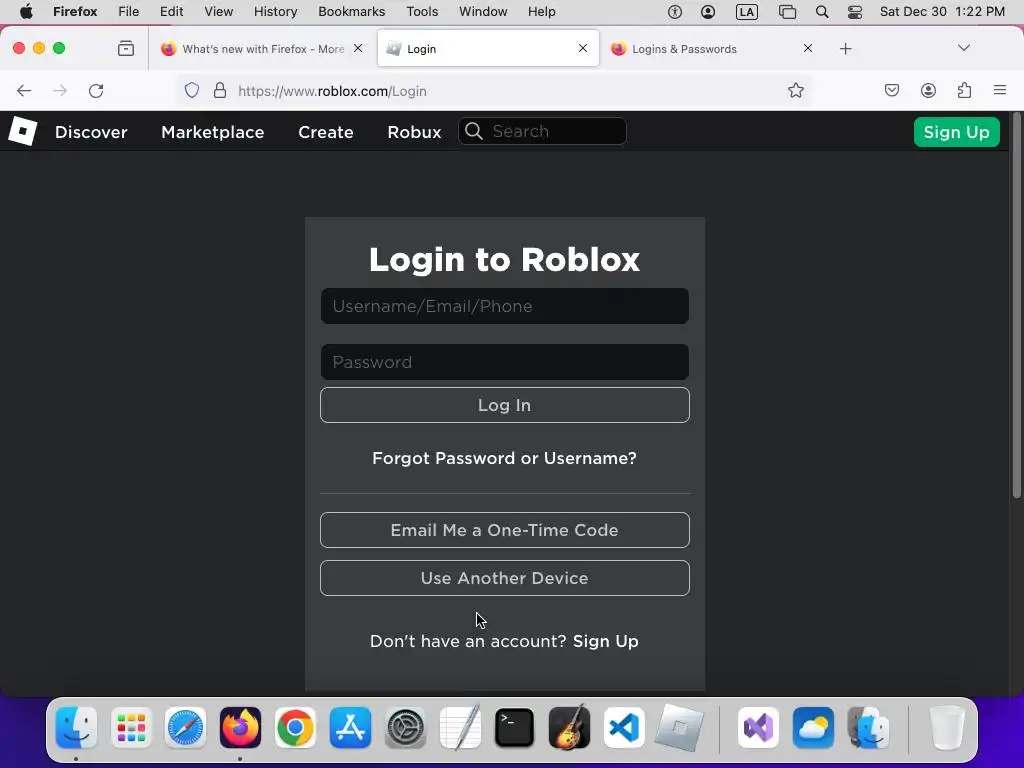Open the Tools menu
The height and width of the screenshot is (768, 1024).
[x=422, y=12]
